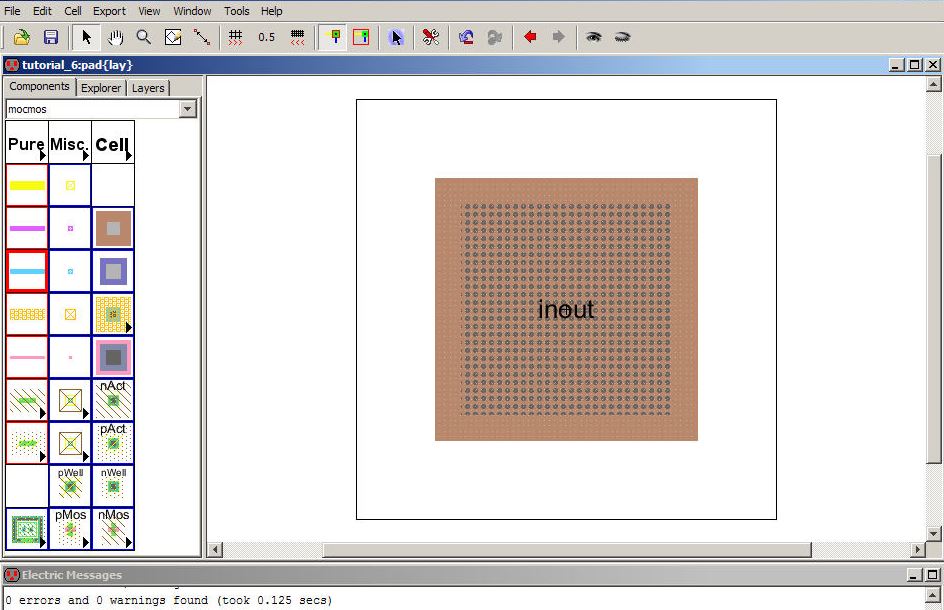Select the Measure tool in toolbar

tap(202, 37)
